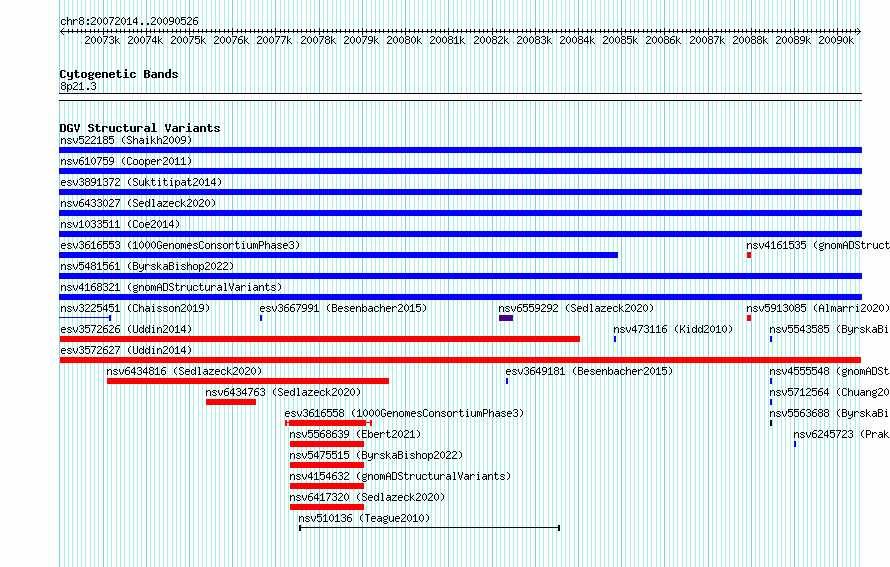Click nsv5563688 variant label
The image size is (890, 567).
coord(829,413)
